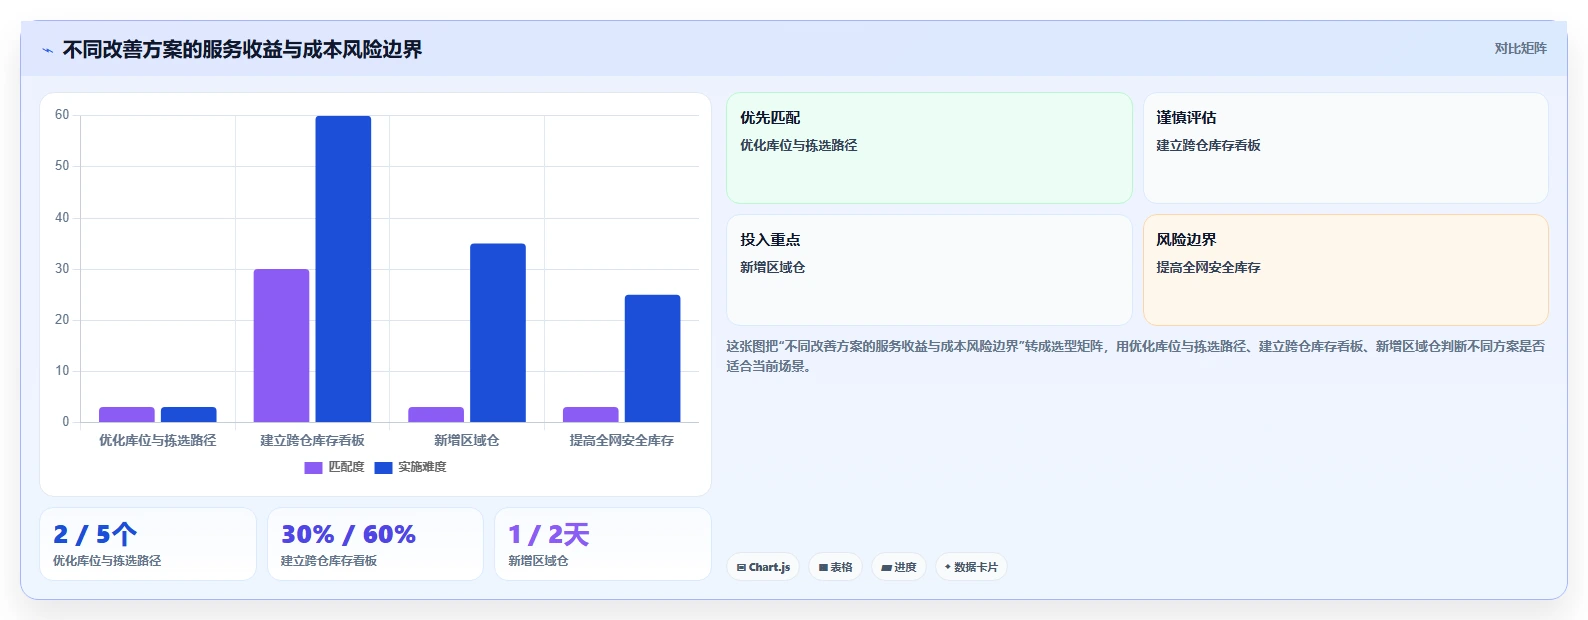Image resolution: width=1588 pixels, height=620 pixels.
Task: Open the 2 / 5个 stat card
Action: 148,544
